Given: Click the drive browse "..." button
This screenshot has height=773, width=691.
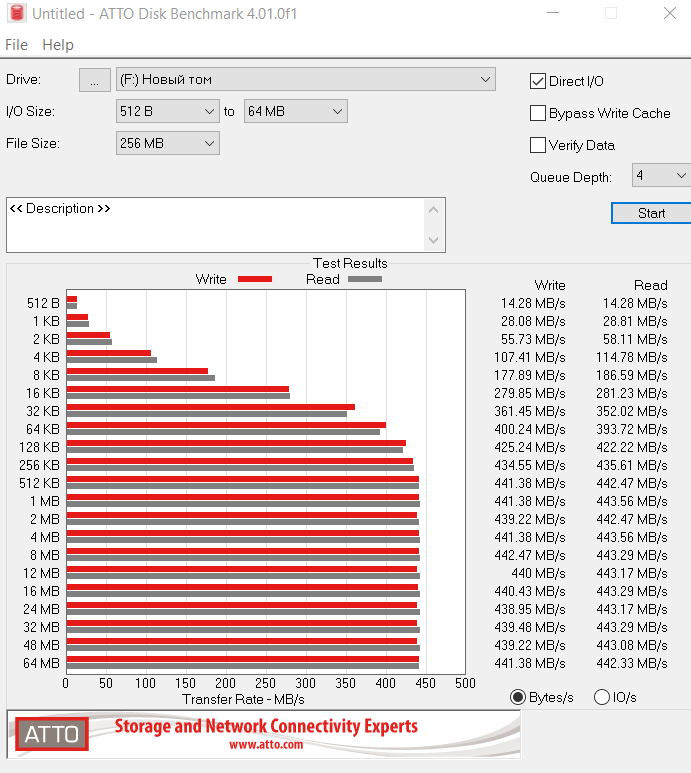Looking at the screenshot, I should pyautogui.click(x=94, y=80).
